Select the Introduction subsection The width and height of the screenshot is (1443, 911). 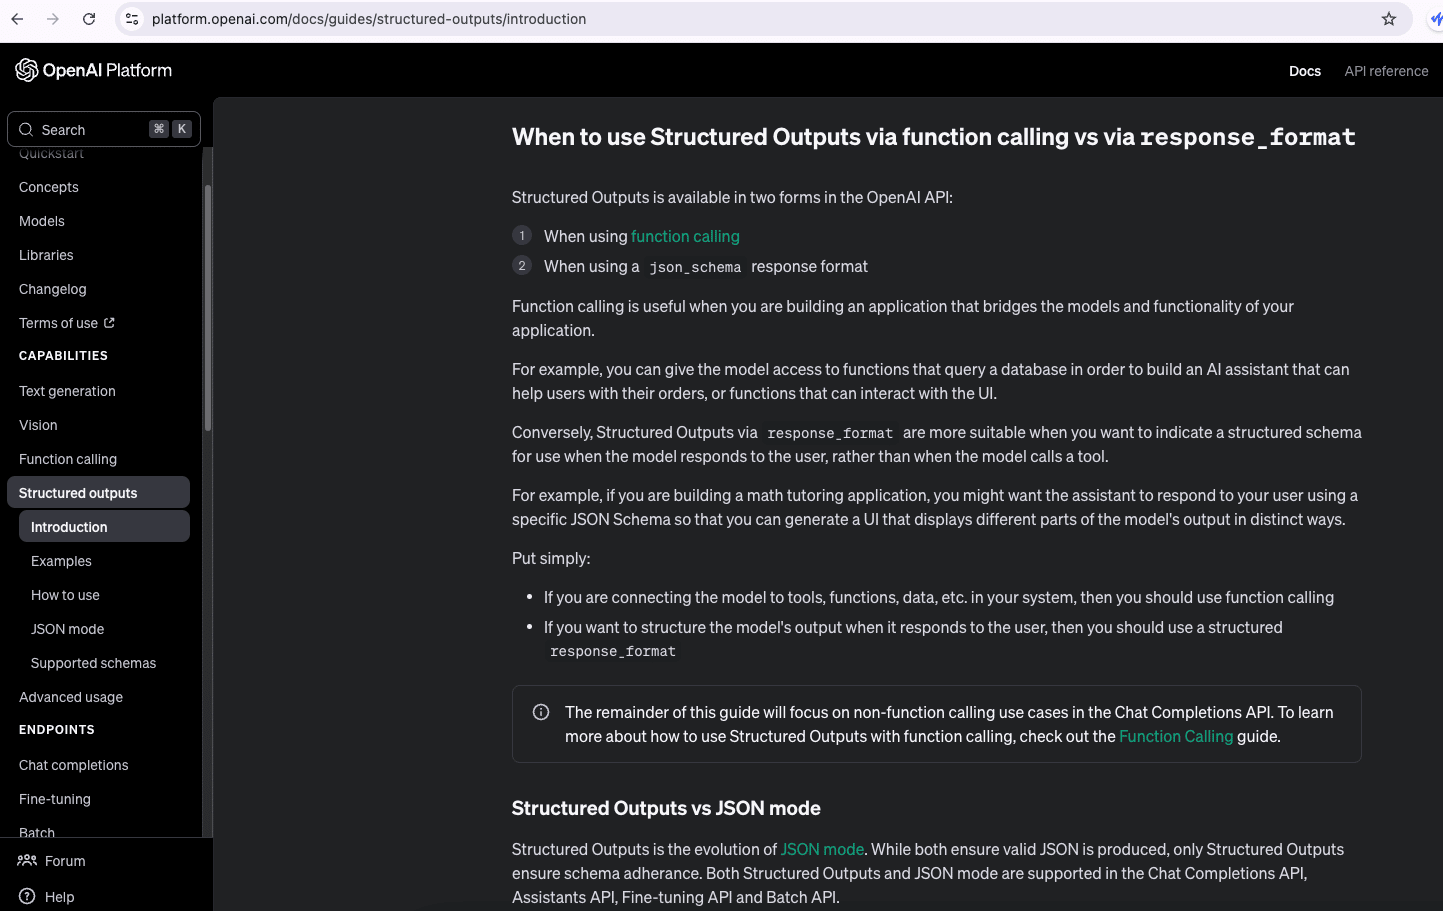tap(104, 527)
